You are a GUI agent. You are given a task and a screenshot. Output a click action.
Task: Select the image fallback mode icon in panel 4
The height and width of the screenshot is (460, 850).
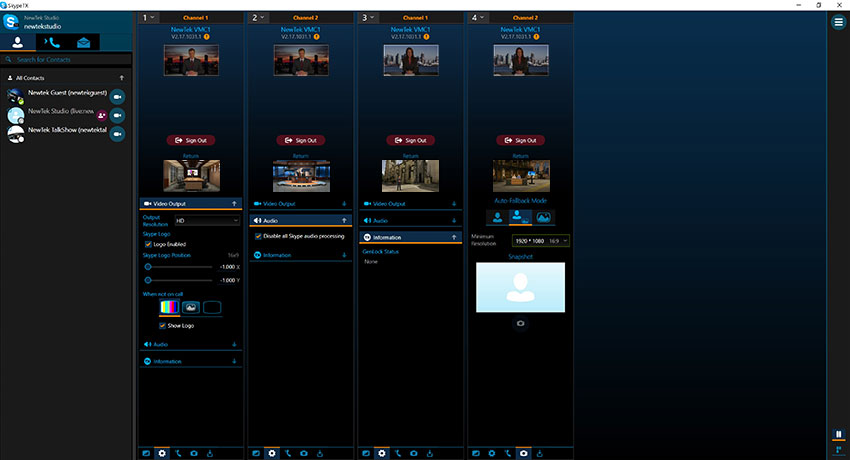click(543, 217)
